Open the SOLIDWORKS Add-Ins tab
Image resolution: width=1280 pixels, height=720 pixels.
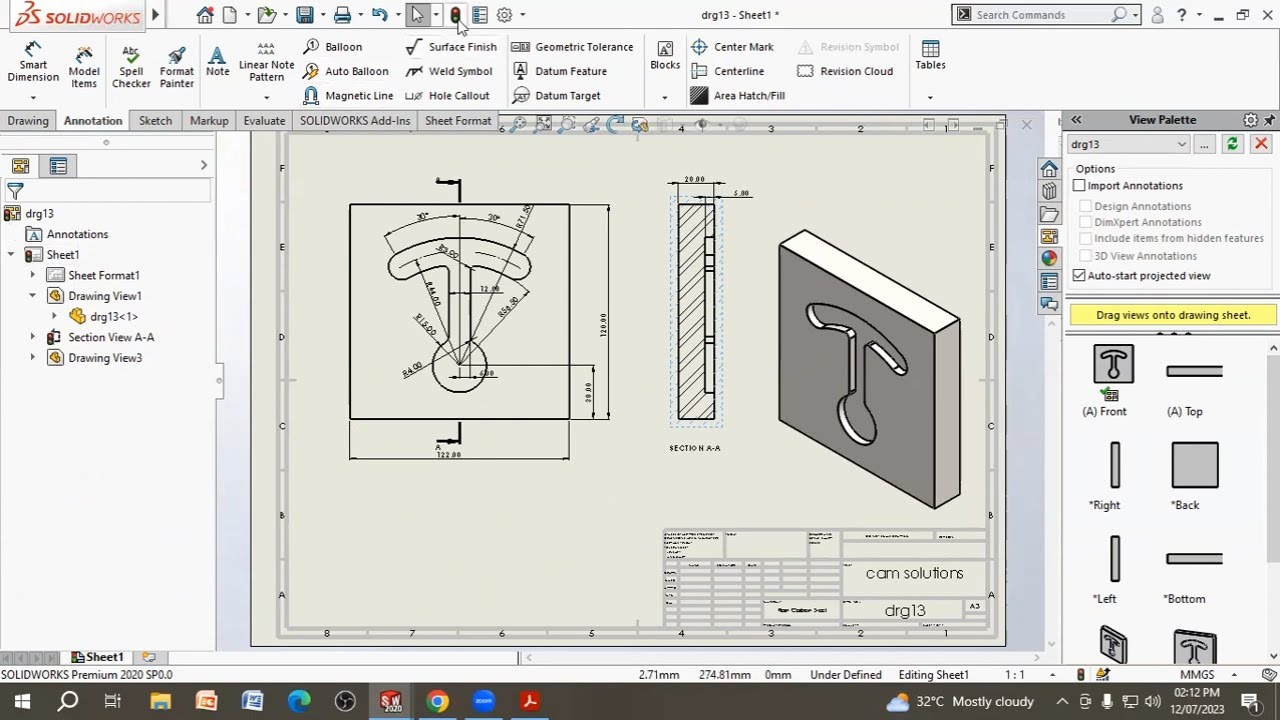click(355, 121)
